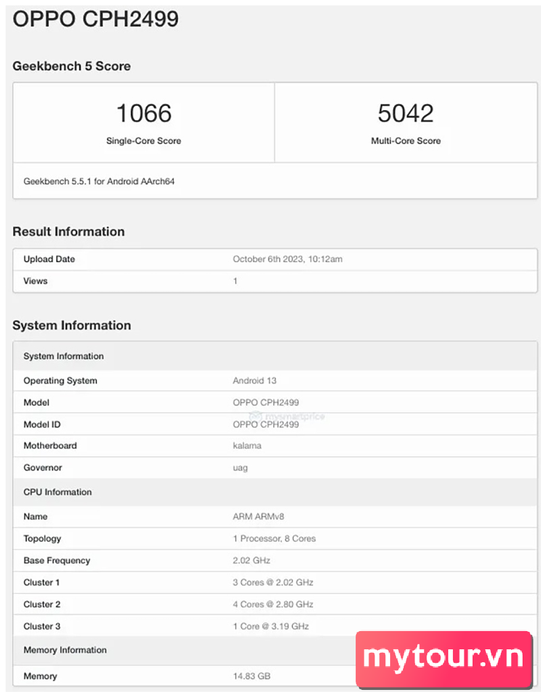Click the Memory Information header row
541x700 pixels.
(275, 650)
